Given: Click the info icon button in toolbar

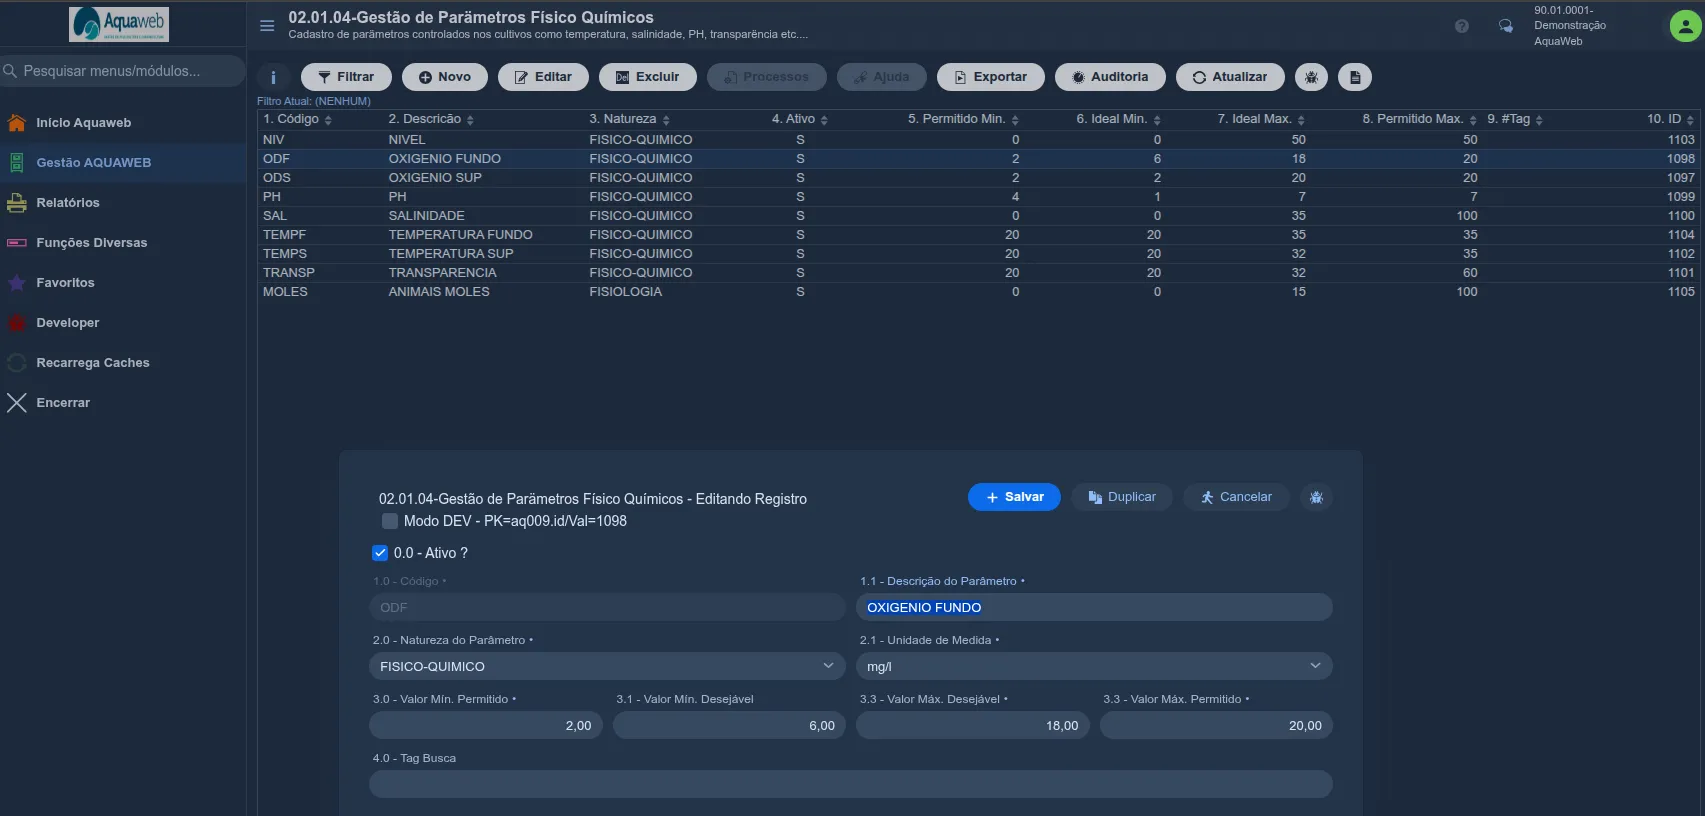Looking at the screenshot, I should pyautogui.click(x=273, y=77).
